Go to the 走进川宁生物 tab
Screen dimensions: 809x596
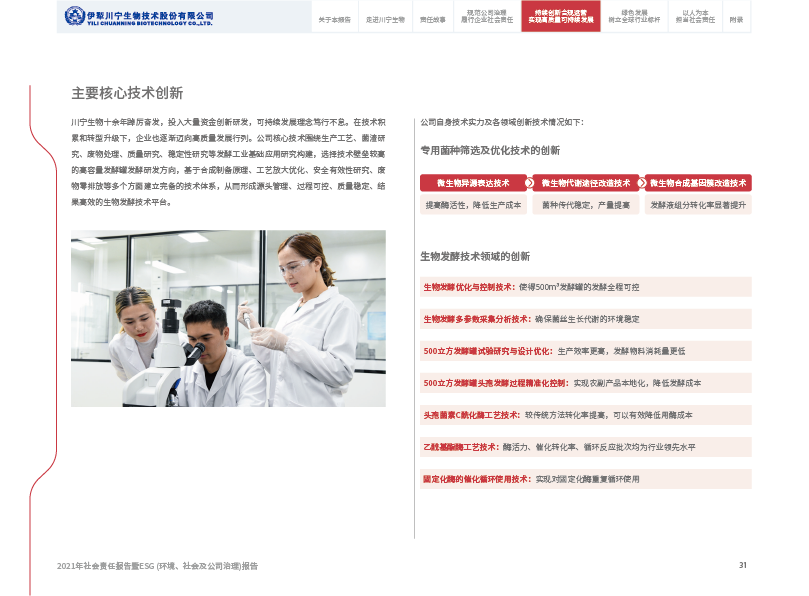click(384, 20)
